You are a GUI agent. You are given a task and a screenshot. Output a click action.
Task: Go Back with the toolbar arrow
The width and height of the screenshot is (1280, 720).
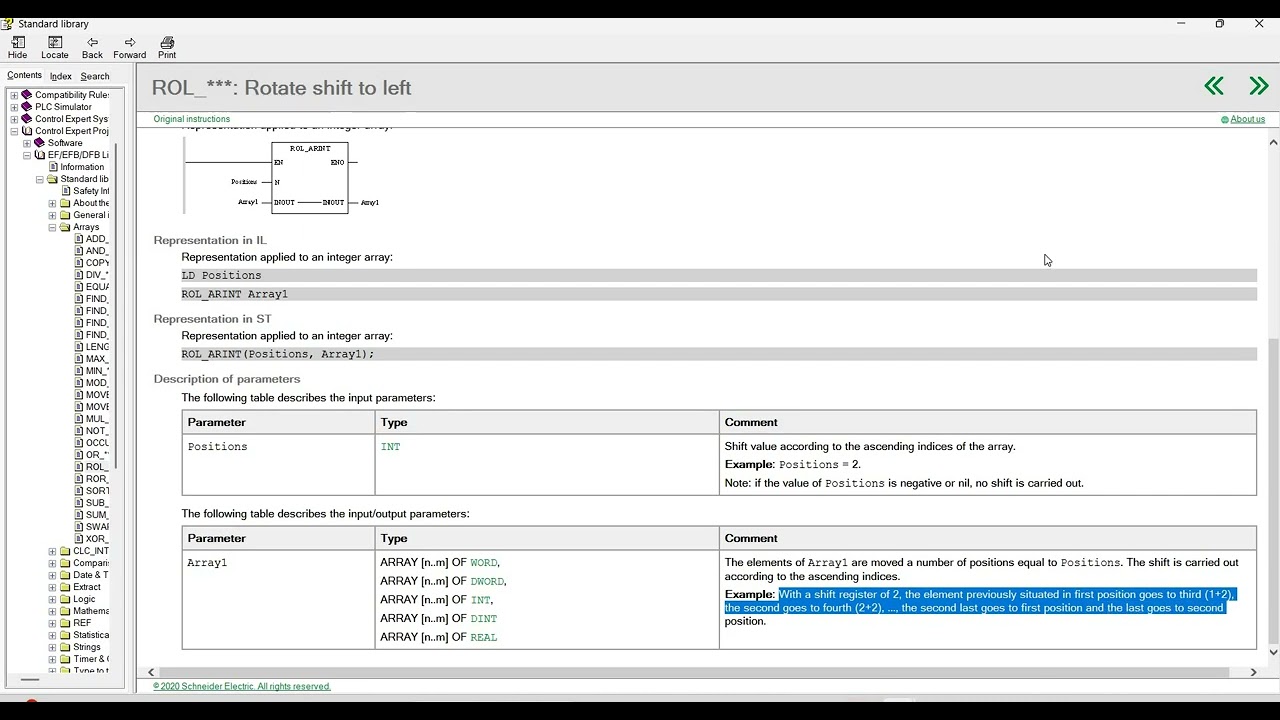tap(92, 43)
